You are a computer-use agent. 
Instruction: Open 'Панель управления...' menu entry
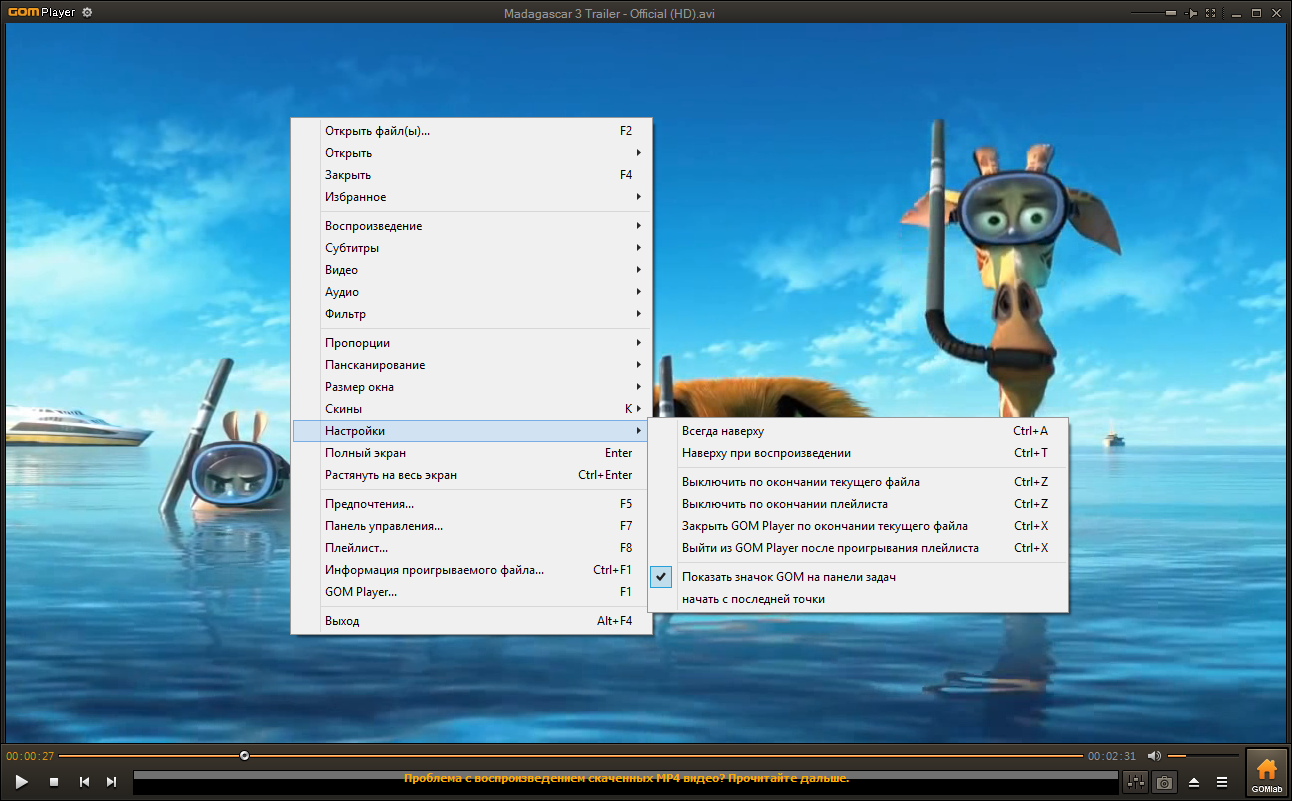click(x=471, y=526)
